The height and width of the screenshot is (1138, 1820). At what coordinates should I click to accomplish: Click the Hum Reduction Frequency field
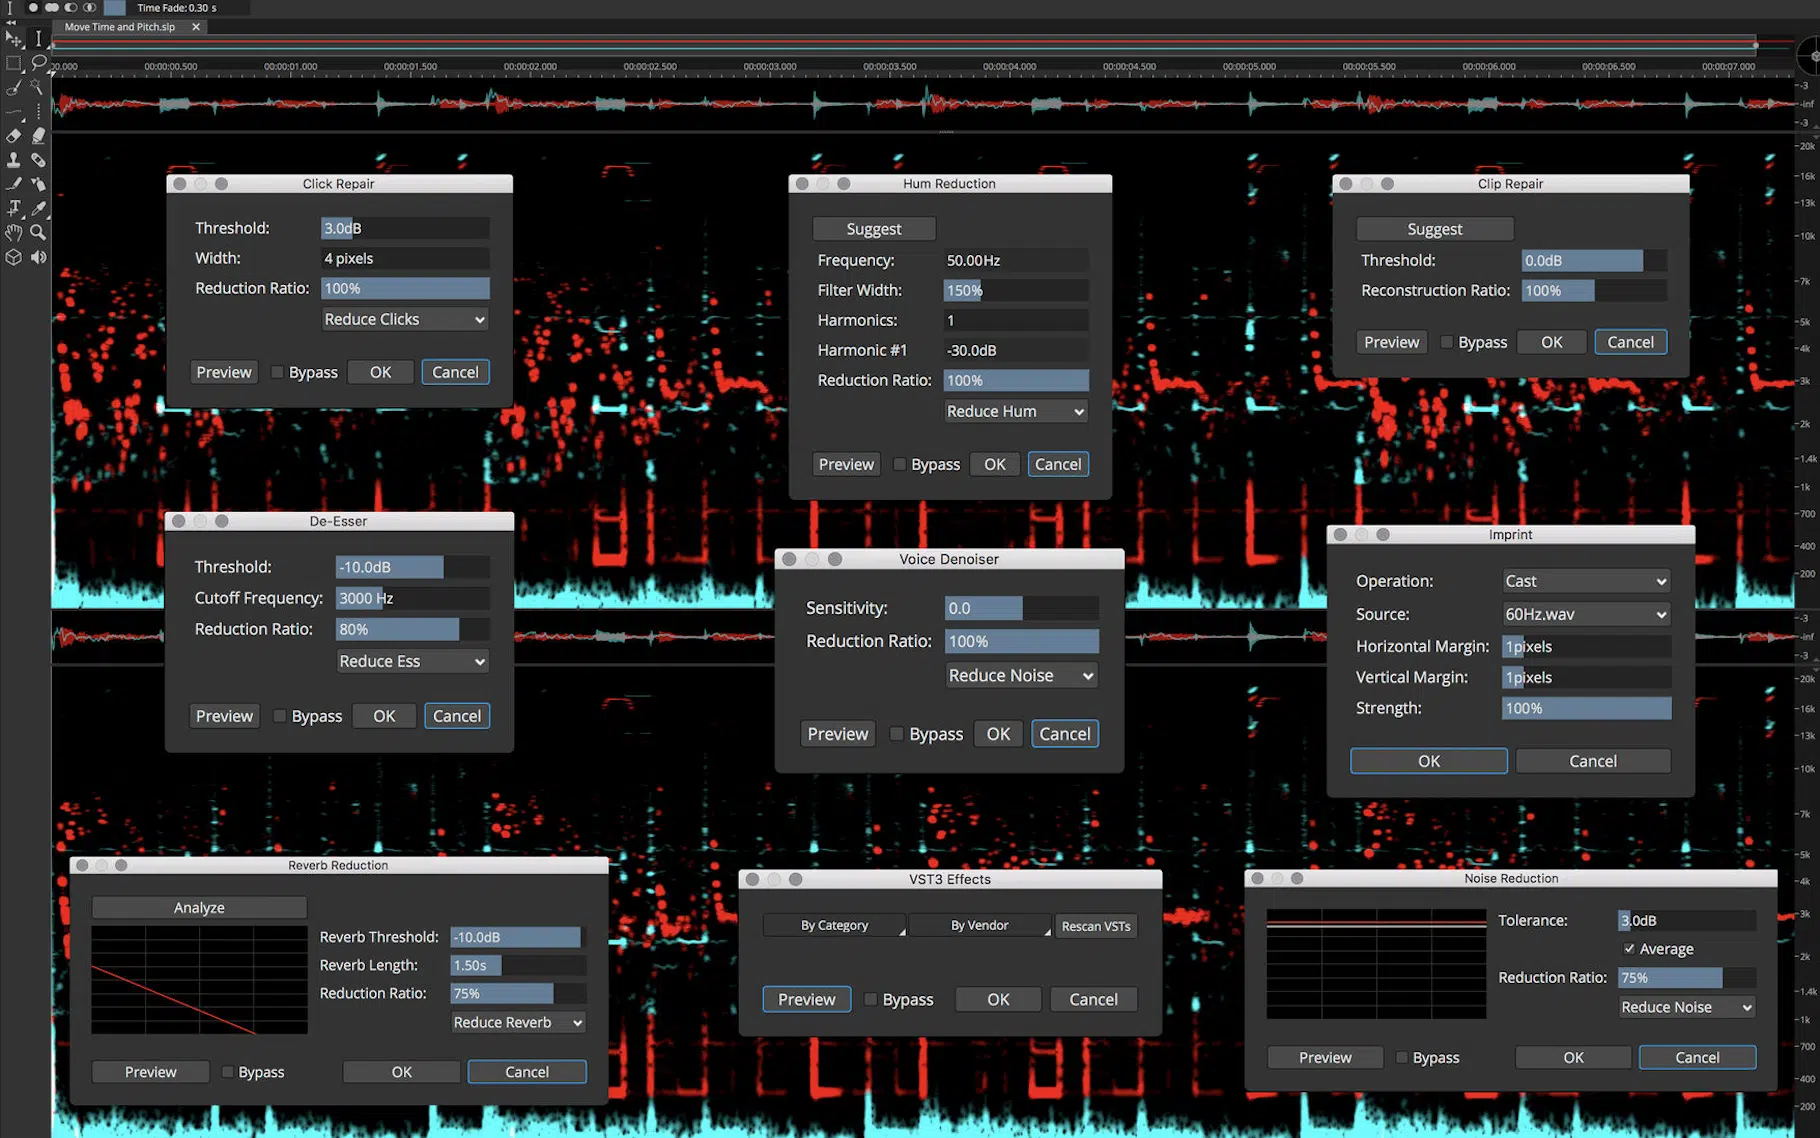pos(1016,260)
